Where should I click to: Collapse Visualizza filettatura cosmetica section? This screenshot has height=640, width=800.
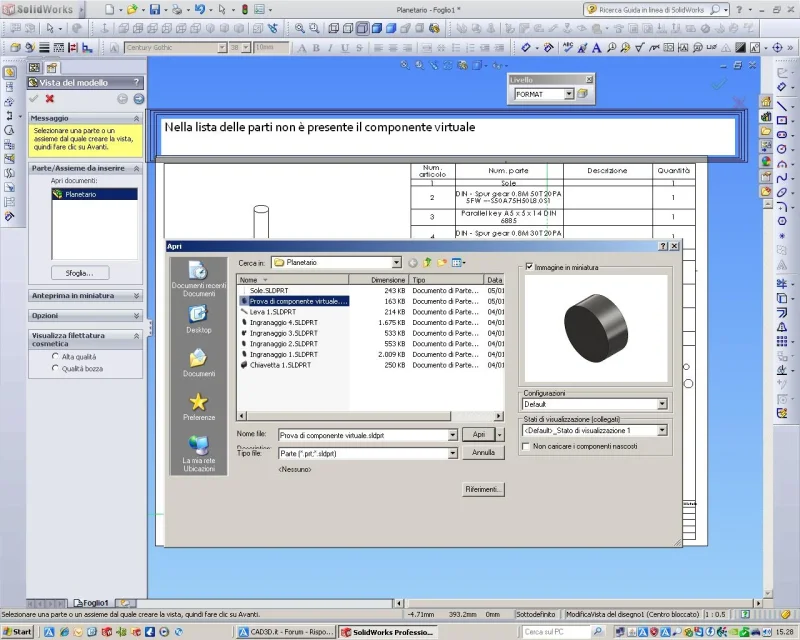tap(136, 336)
